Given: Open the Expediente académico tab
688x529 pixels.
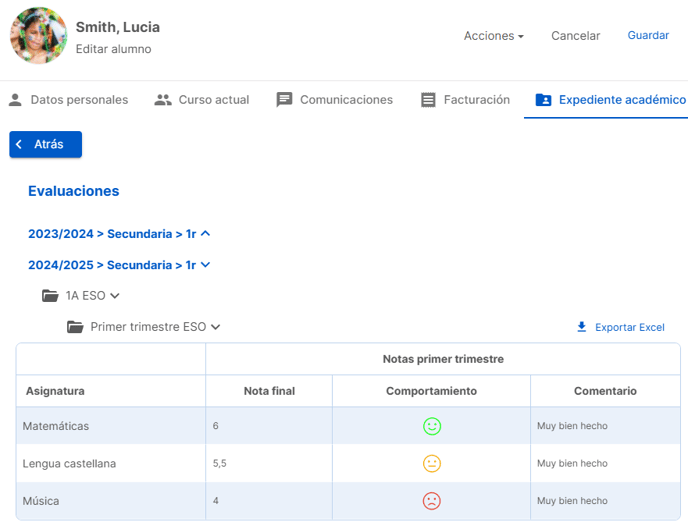Looking at the screenshot, I should (x=610, y=100).
